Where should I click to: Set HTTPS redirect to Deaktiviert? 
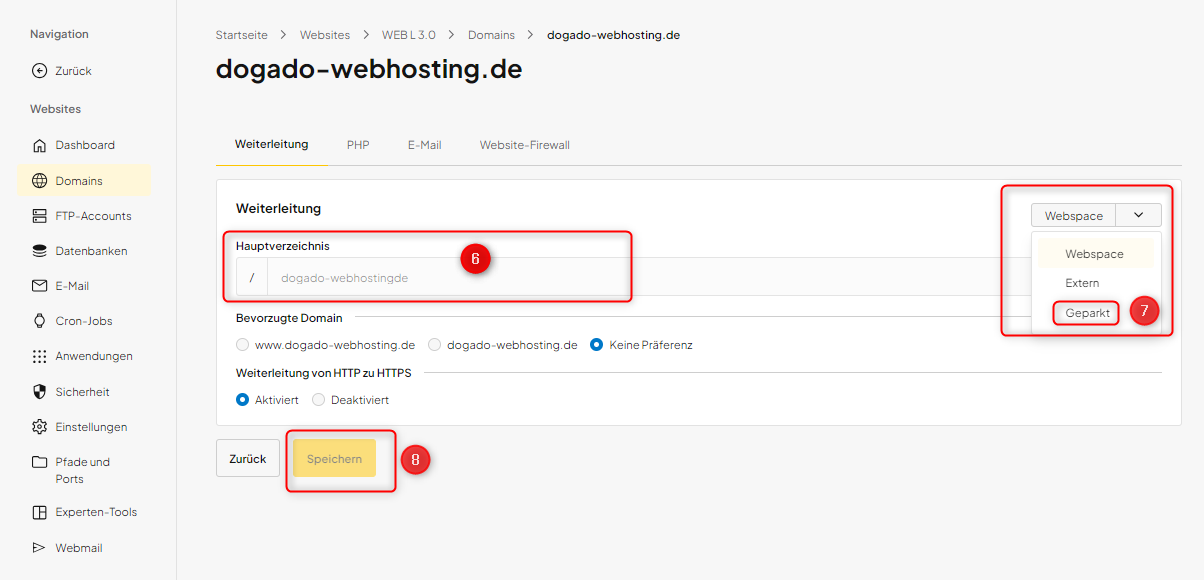319,400
